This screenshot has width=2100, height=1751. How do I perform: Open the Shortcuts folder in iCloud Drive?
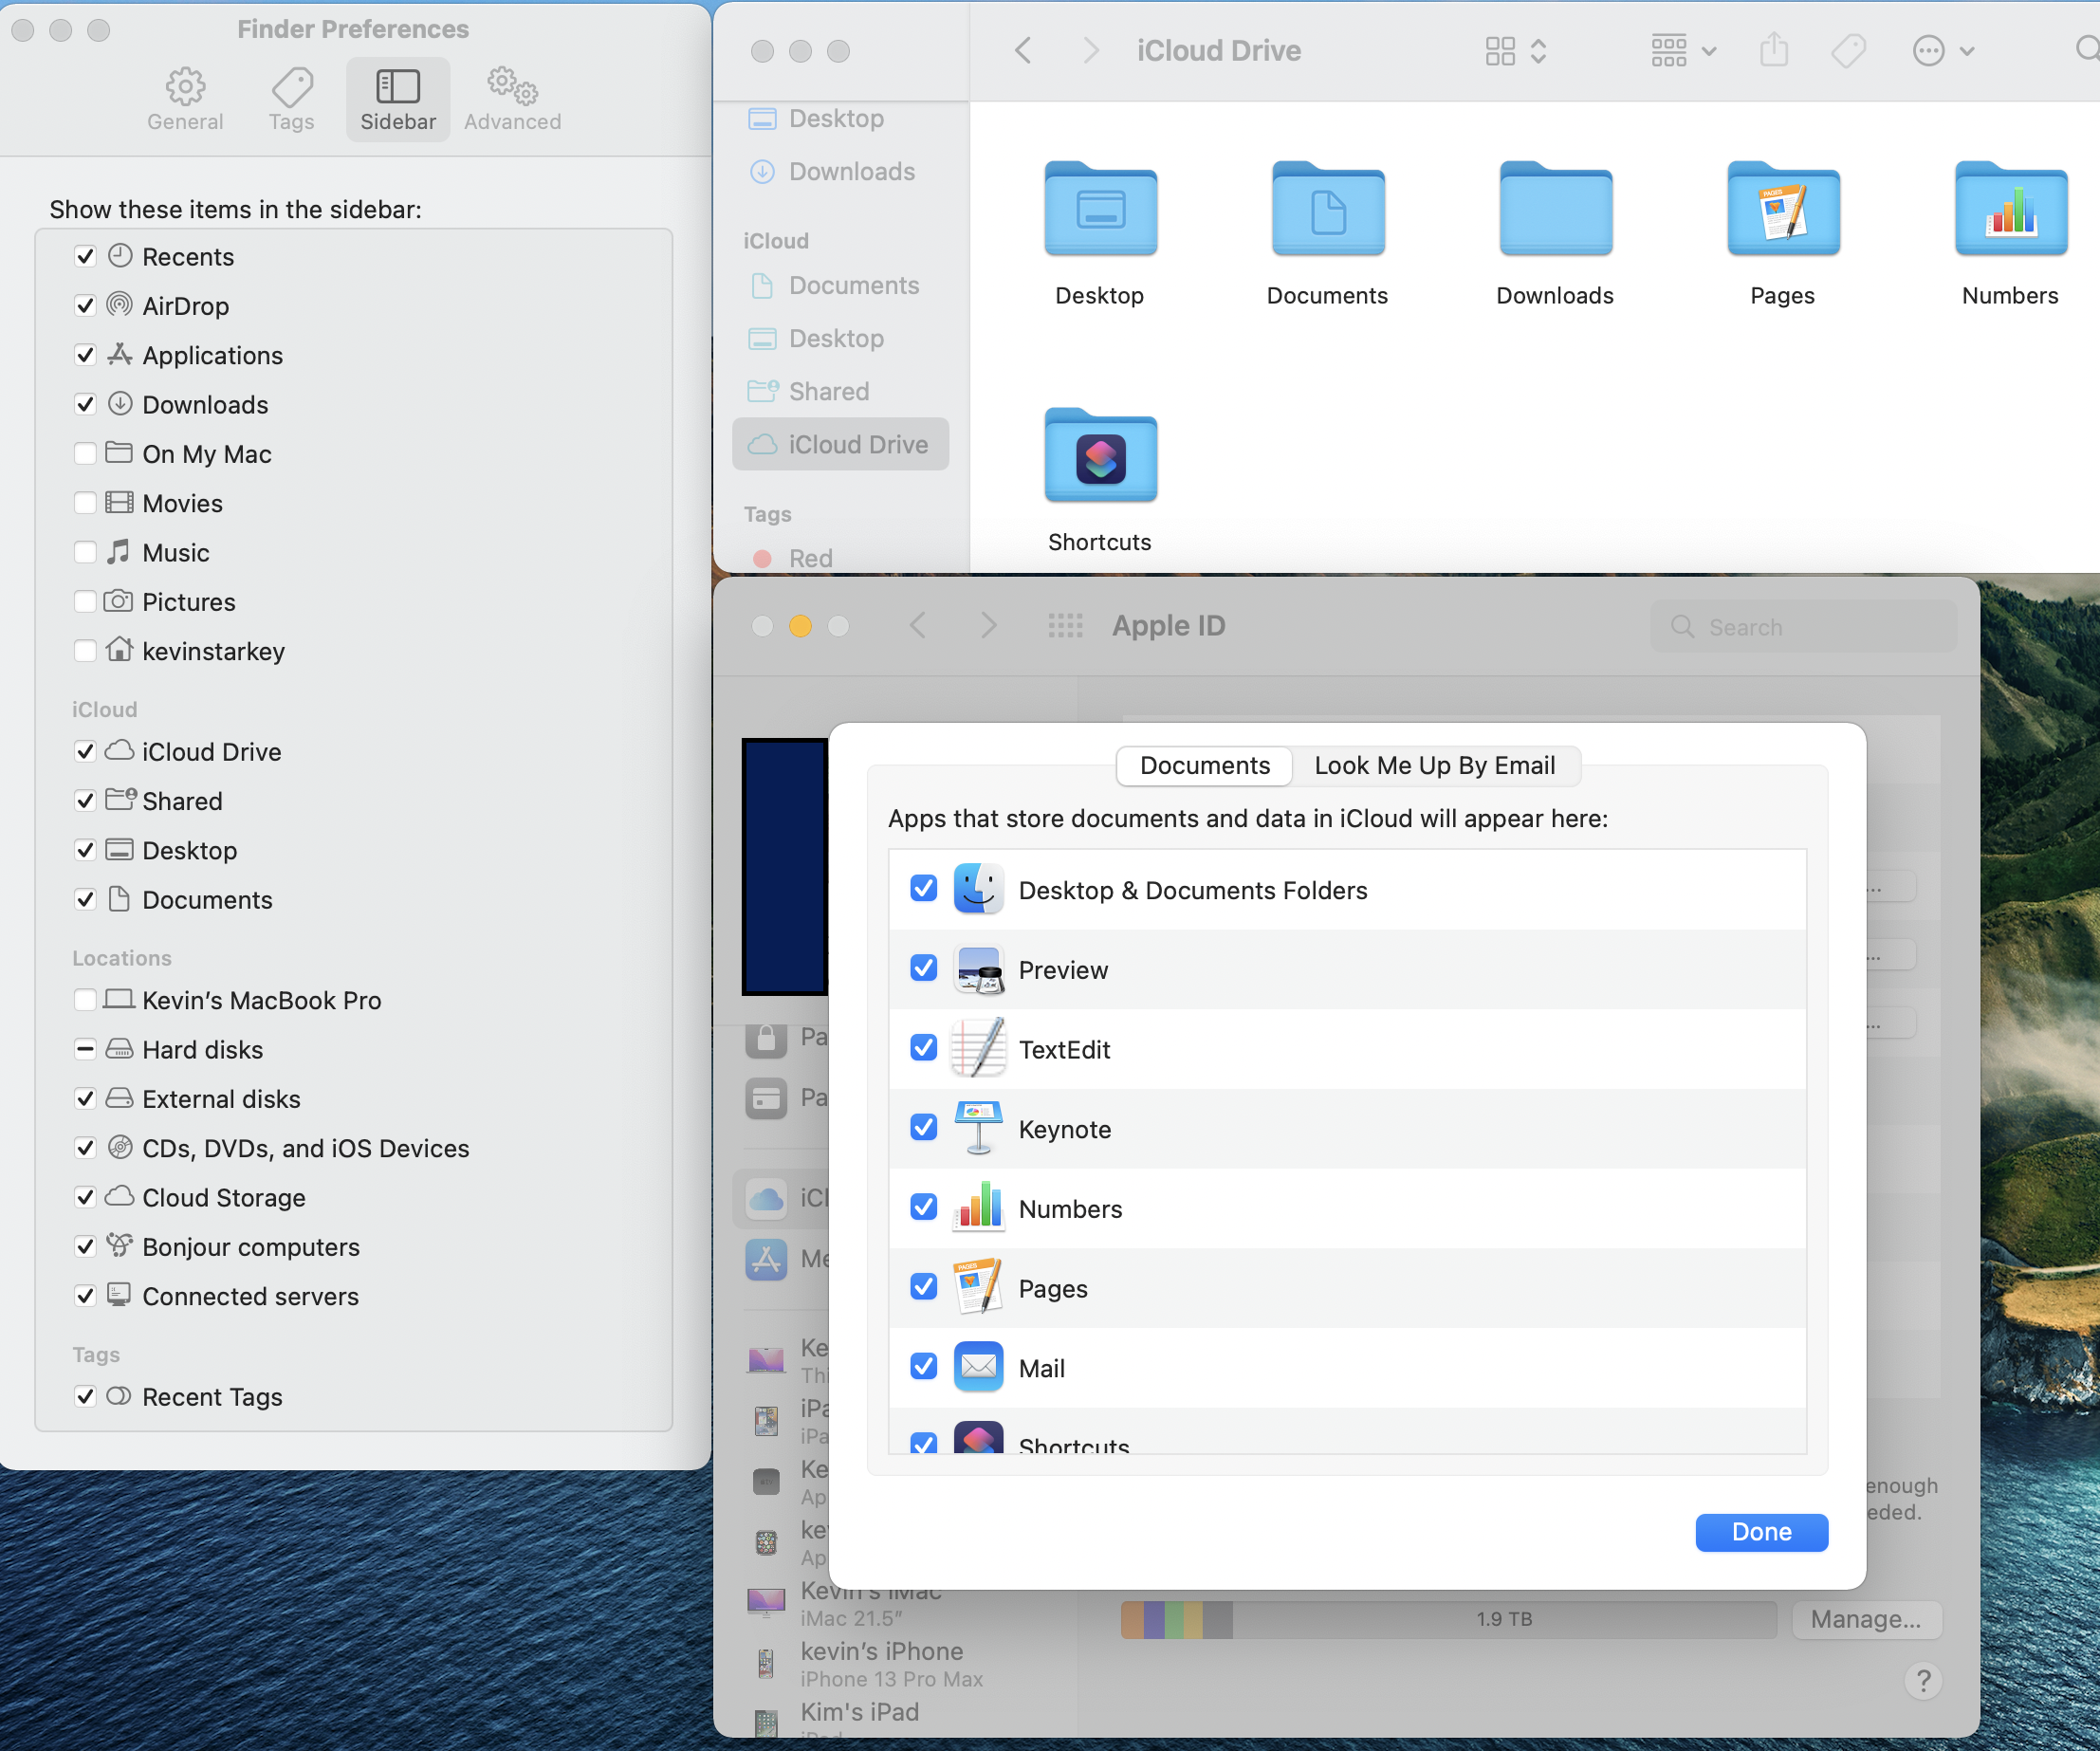click(x=1100, y=457)
